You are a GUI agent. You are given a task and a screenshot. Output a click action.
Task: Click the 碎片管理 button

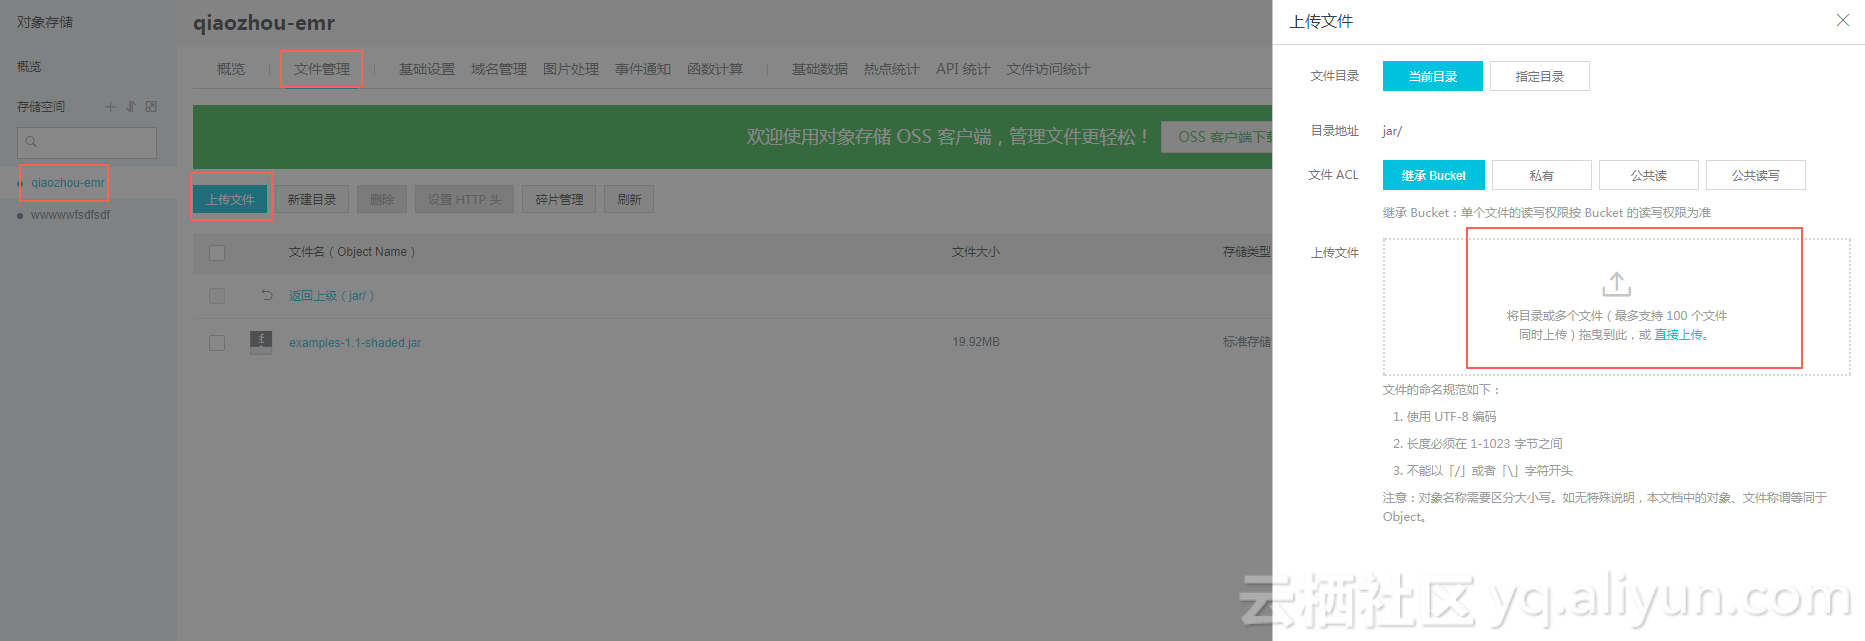559,199
